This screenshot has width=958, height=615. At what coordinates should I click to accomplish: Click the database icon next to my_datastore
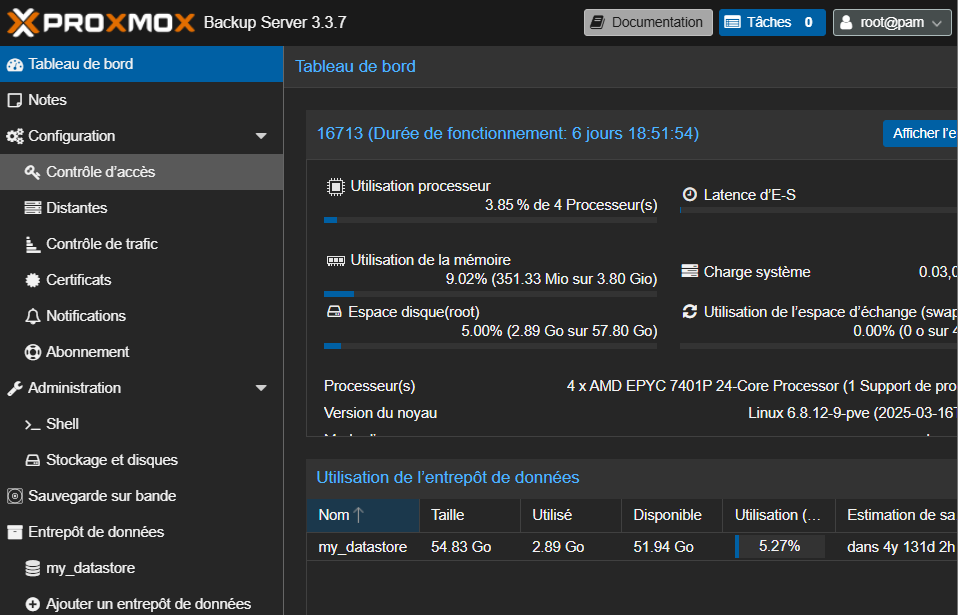(32, 569)
